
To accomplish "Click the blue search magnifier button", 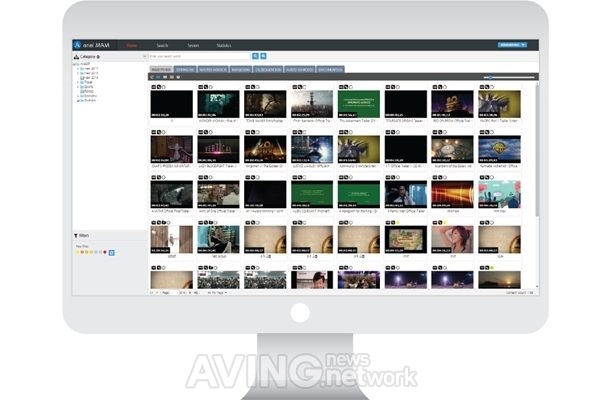I will tap(255, 56).
